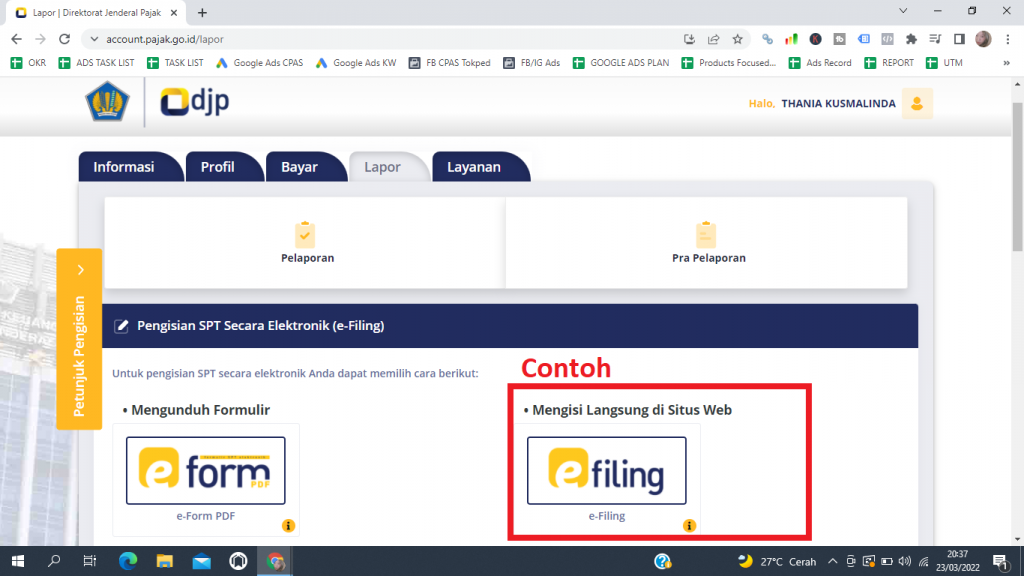The image size is (1024, 576).
Task: Open the ADS TASK LIST bookmark
Action: point(98,62)
